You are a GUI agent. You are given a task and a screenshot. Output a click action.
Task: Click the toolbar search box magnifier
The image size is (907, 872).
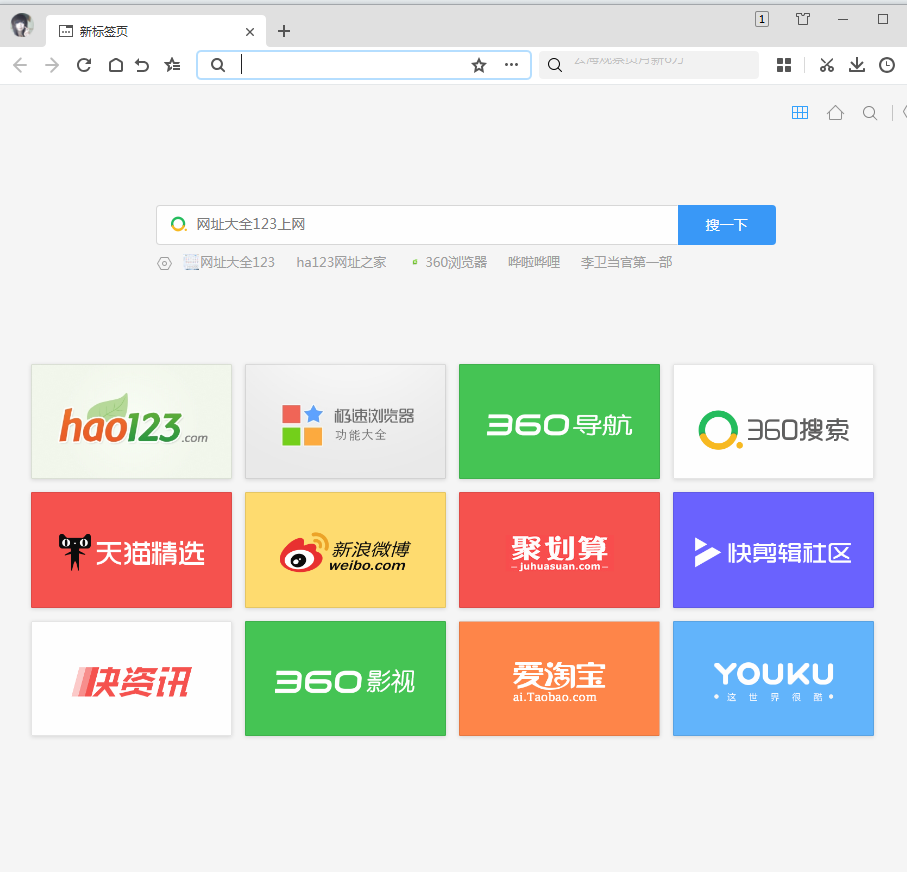point(555,65)
